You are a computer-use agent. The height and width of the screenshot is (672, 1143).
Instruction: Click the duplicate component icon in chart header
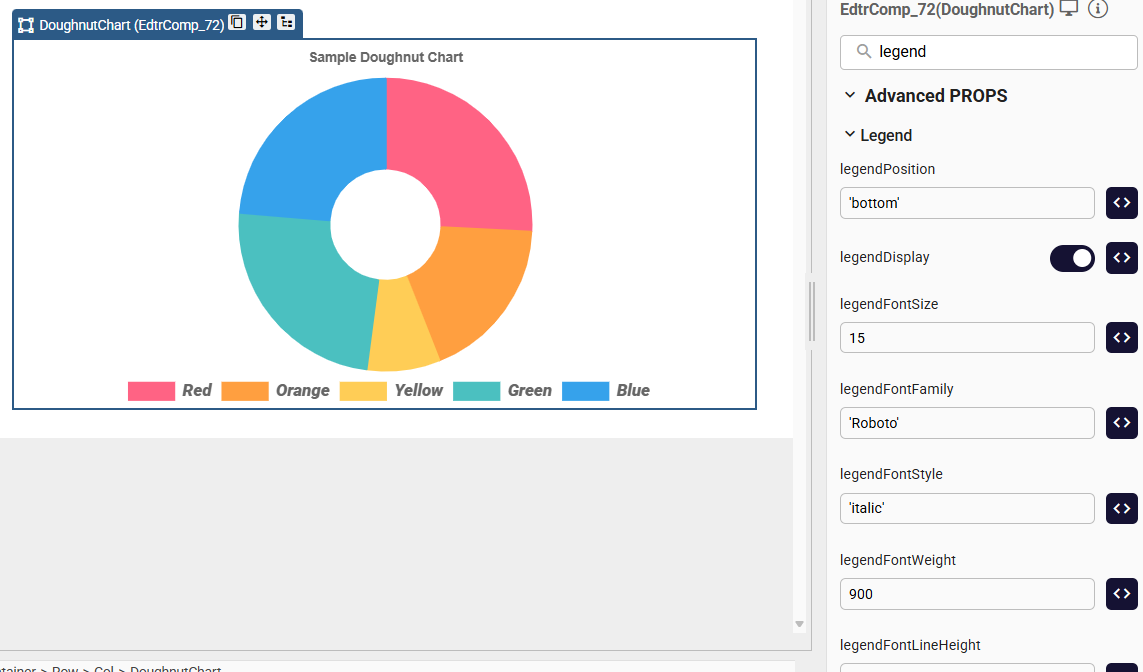[237, 23]
